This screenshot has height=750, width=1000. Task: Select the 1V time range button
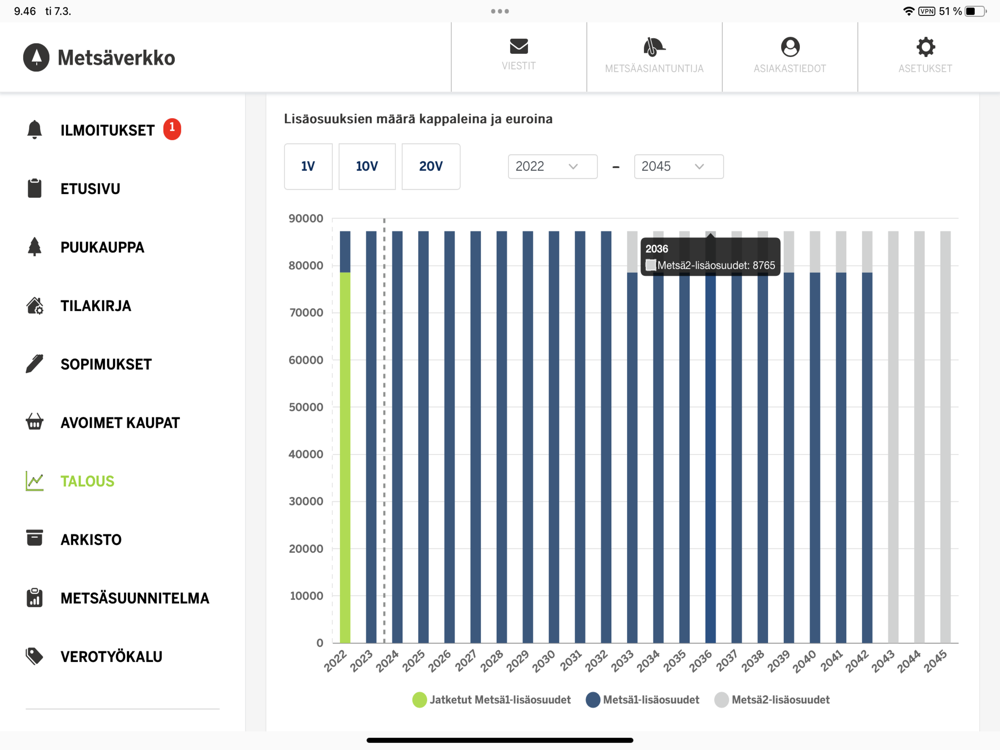(308, 166)
